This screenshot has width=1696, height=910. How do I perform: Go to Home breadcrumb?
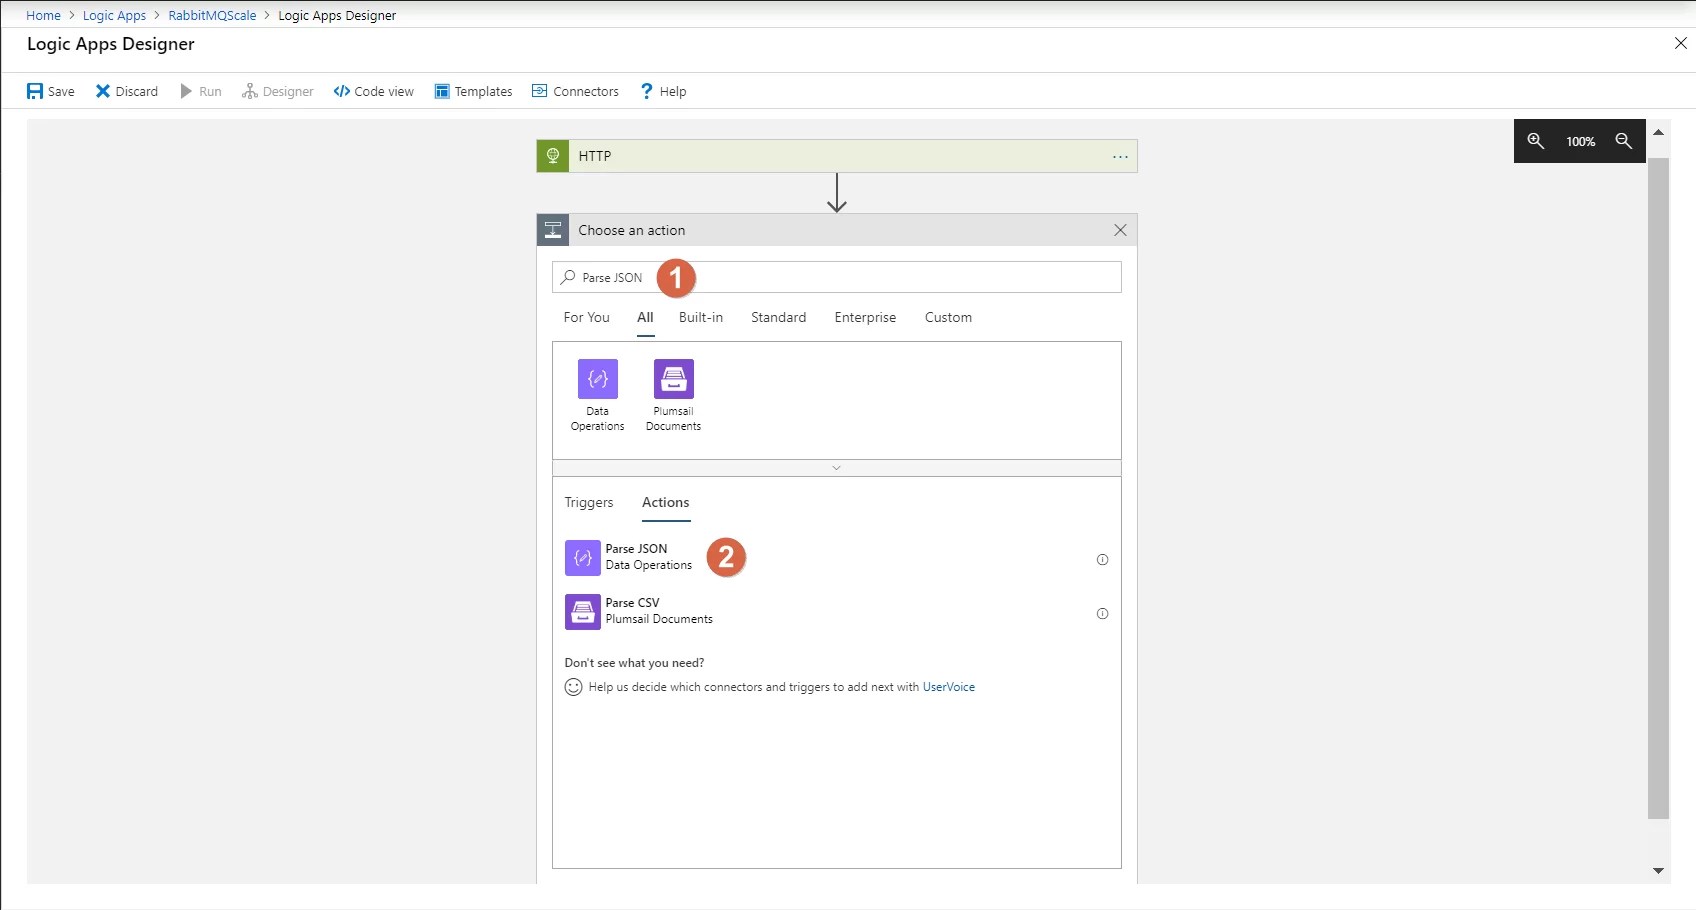(43, 15)
